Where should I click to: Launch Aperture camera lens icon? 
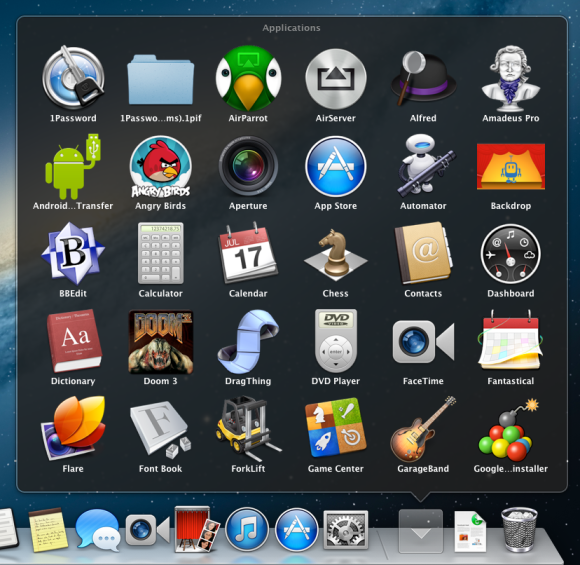coord(248,166)
